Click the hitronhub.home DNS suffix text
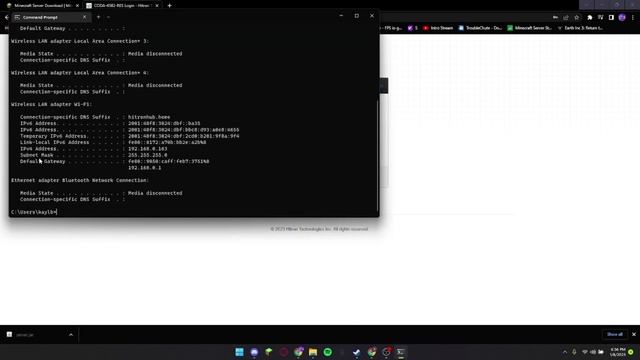This screenshot has height=360, width=640. click(149, 117)
